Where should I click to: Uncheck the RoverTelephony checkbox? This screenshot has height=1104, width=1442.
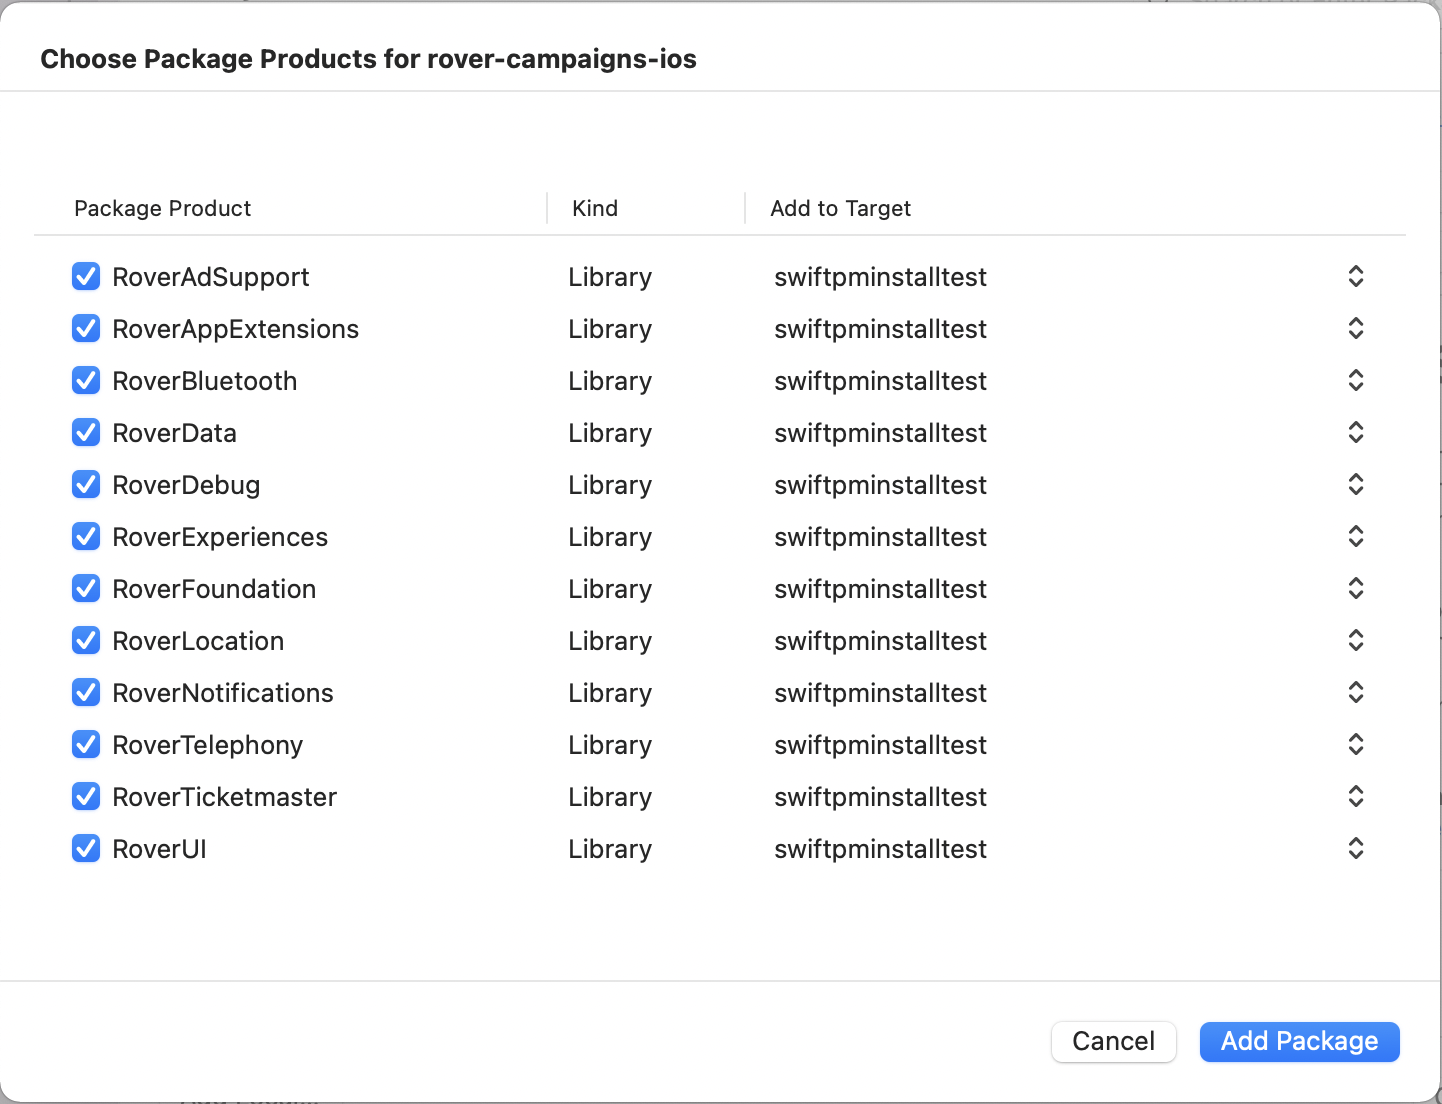(x=86, y=745)
